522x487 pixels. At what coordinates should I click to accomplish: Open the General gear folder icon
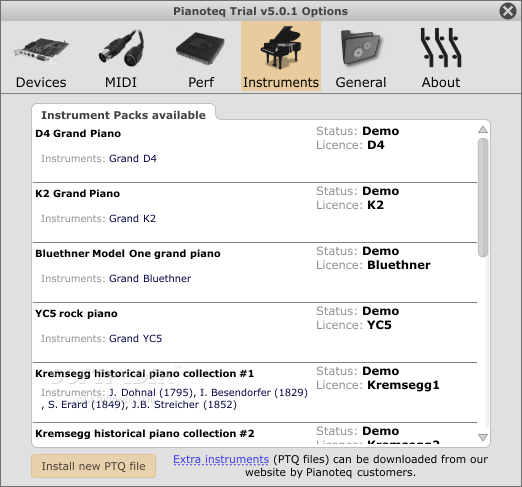[x=361, y=48]
